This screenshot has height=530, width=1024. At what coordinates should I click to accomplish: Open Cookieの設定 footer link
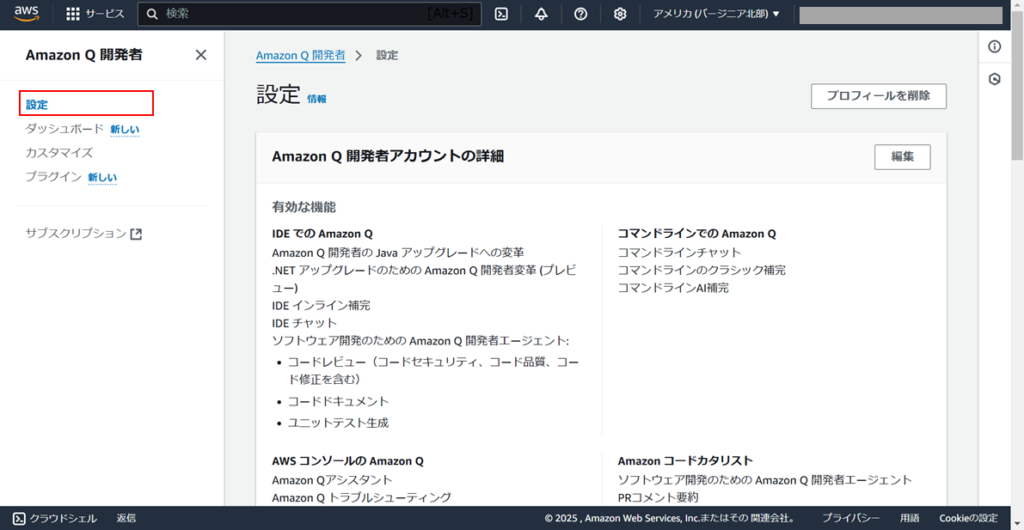[x=968, y=518]
